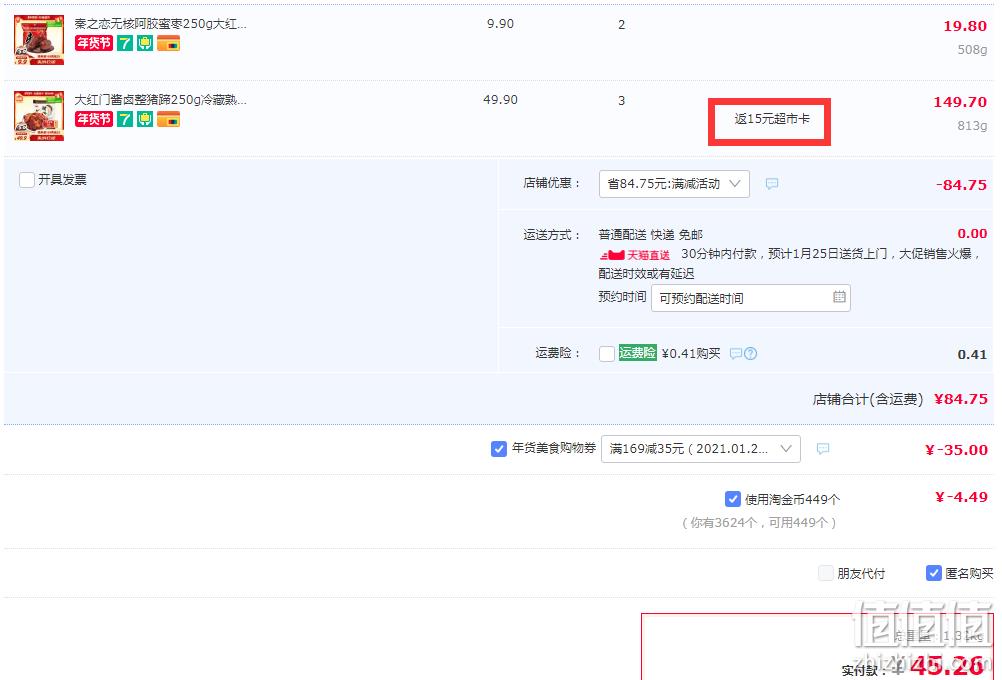Click the quantity 2 for the jujube item
1002x680 pixels.
pyautogui.click(x=622, y=25)
